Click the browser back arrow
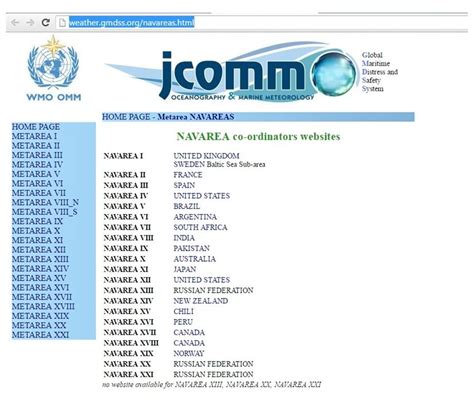 [x=15, y=23]
